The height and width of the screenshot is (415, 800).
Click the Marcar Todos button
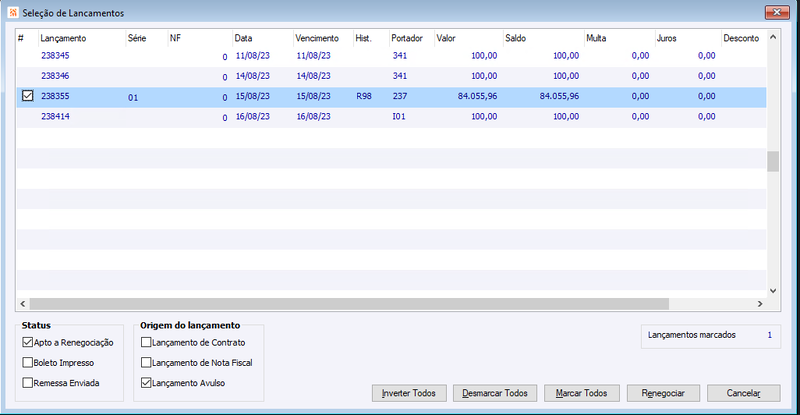(x=582, y=393)
